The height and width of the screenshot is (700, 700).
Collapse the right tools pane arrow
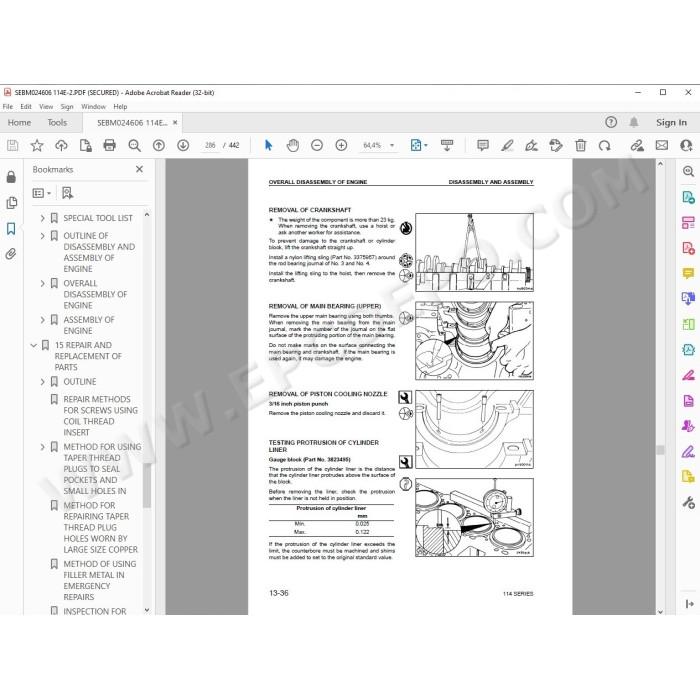(689, 604)
